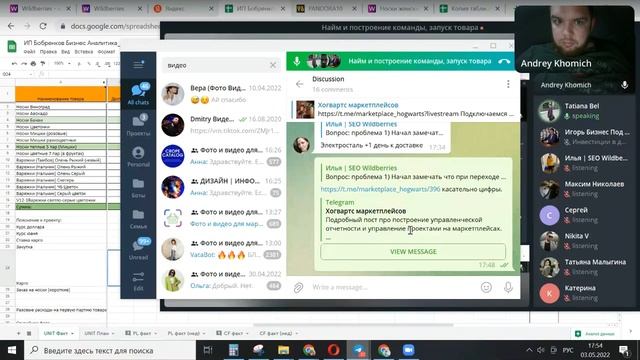The width and height of the screenshot is (640, 360).
Task: Open the Unread chat folder
Action: click(x=138, y=249)
